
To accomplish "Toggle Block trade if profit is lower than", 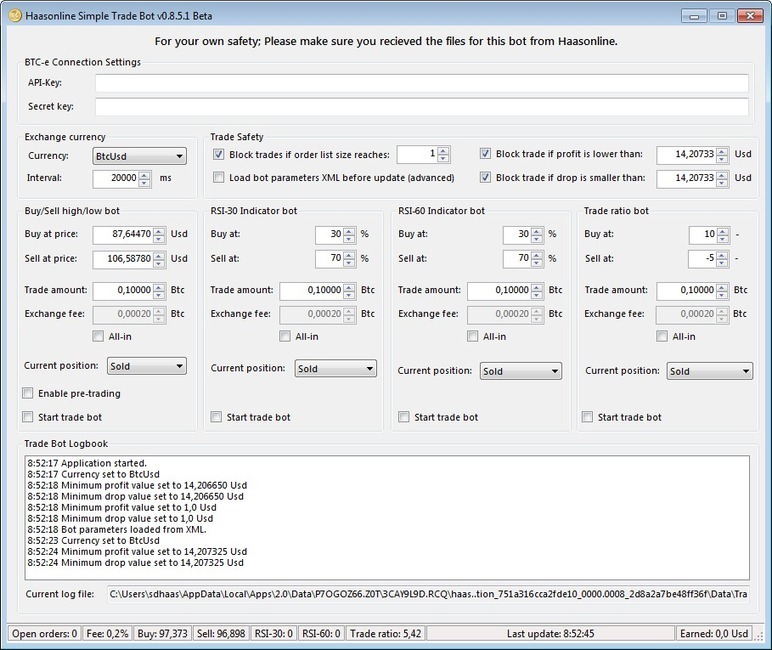I will tap(485, 154).
